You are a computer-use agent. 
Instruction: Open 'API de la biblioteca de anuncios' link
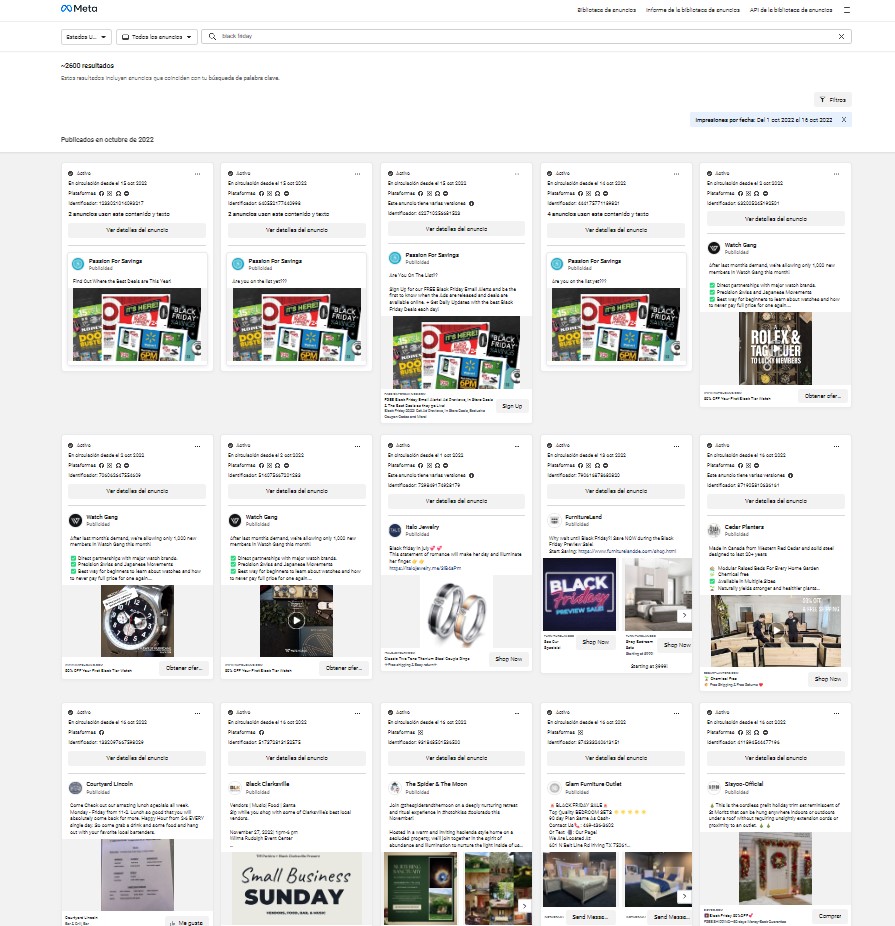point(790,10)
